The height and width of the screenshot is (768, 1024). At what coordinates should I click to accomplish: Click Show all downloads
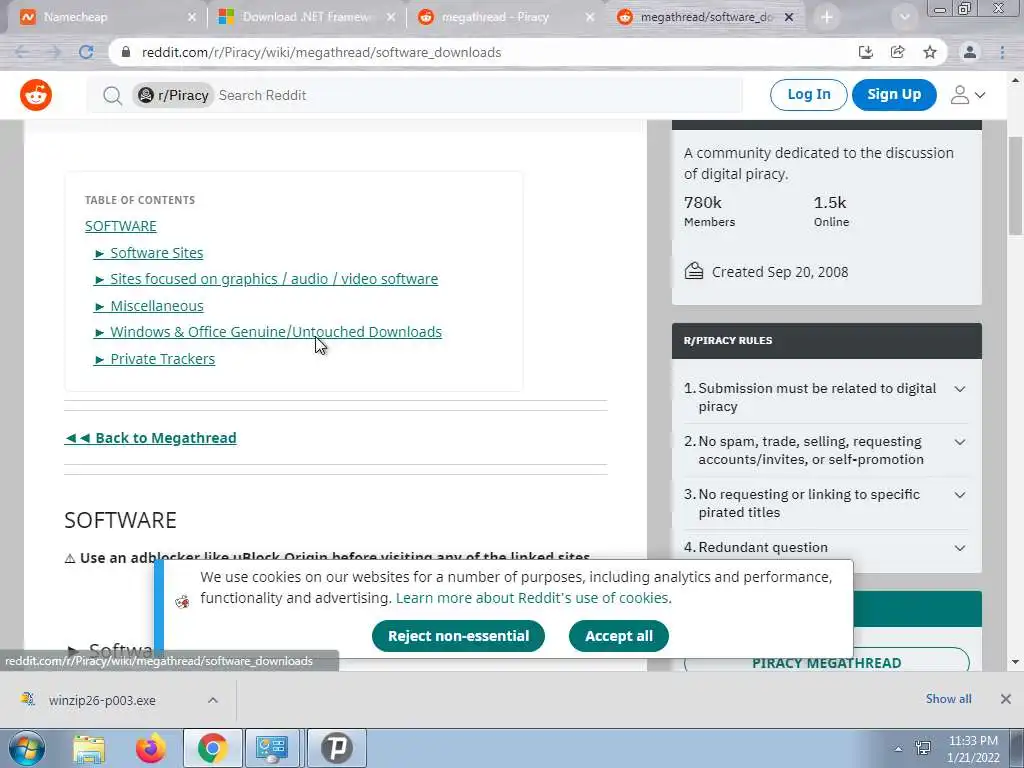point(948,699)
